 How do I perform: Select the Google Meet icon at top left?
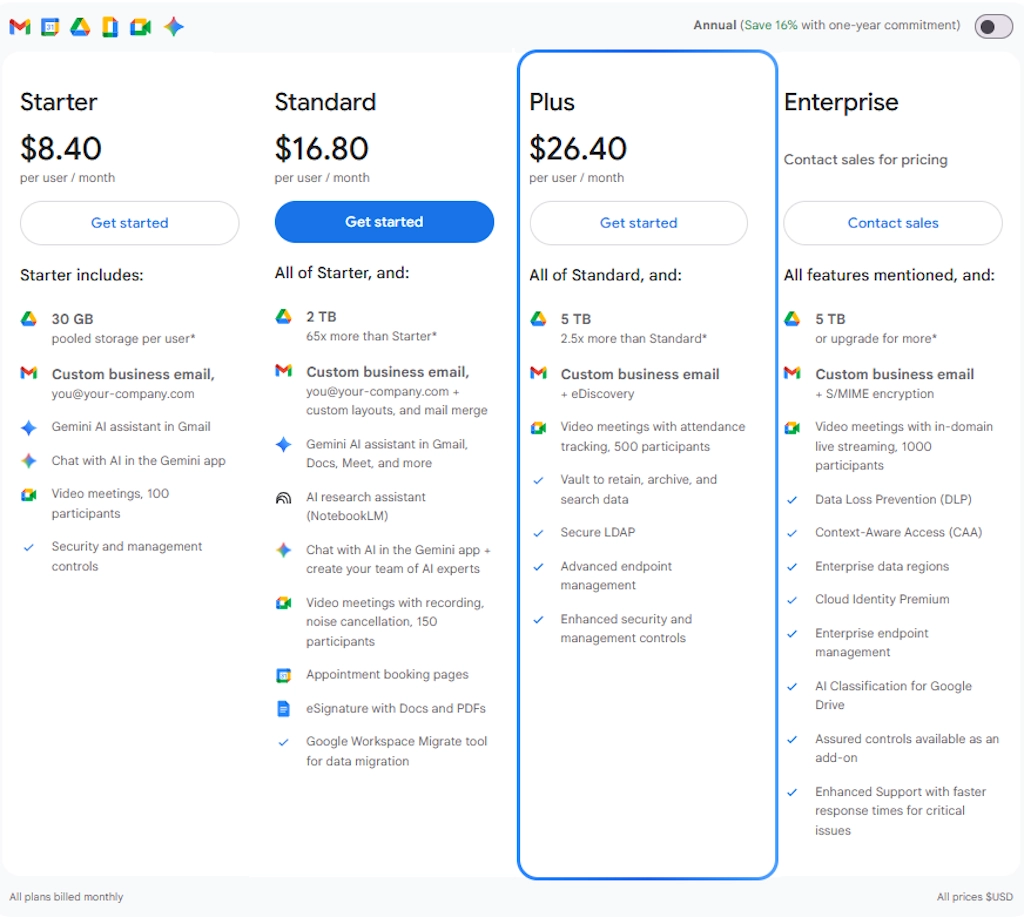pos(141,27)
